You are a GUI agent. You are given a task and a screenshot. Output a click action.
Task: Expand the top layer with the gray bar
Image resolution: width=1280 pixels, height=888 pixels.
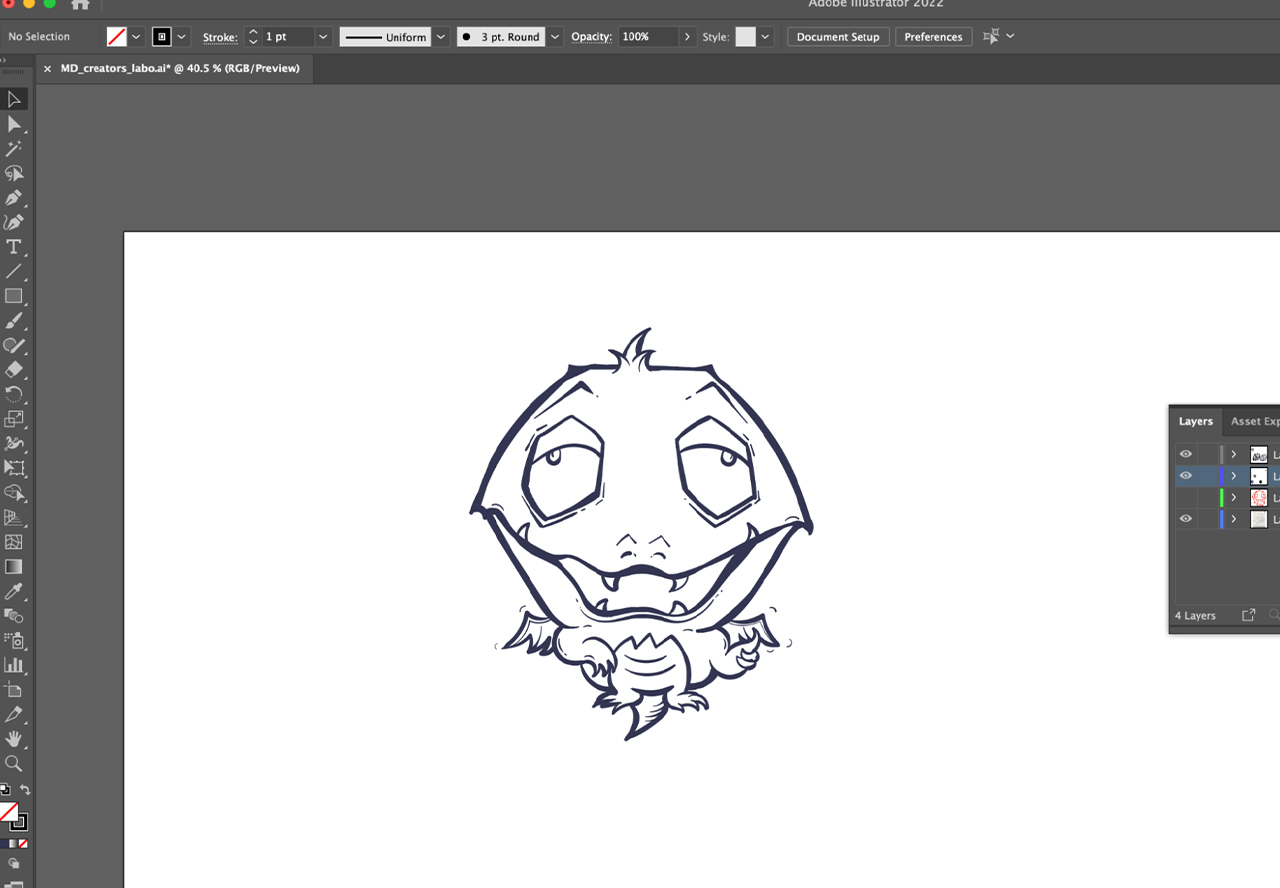coord(1234,454)
